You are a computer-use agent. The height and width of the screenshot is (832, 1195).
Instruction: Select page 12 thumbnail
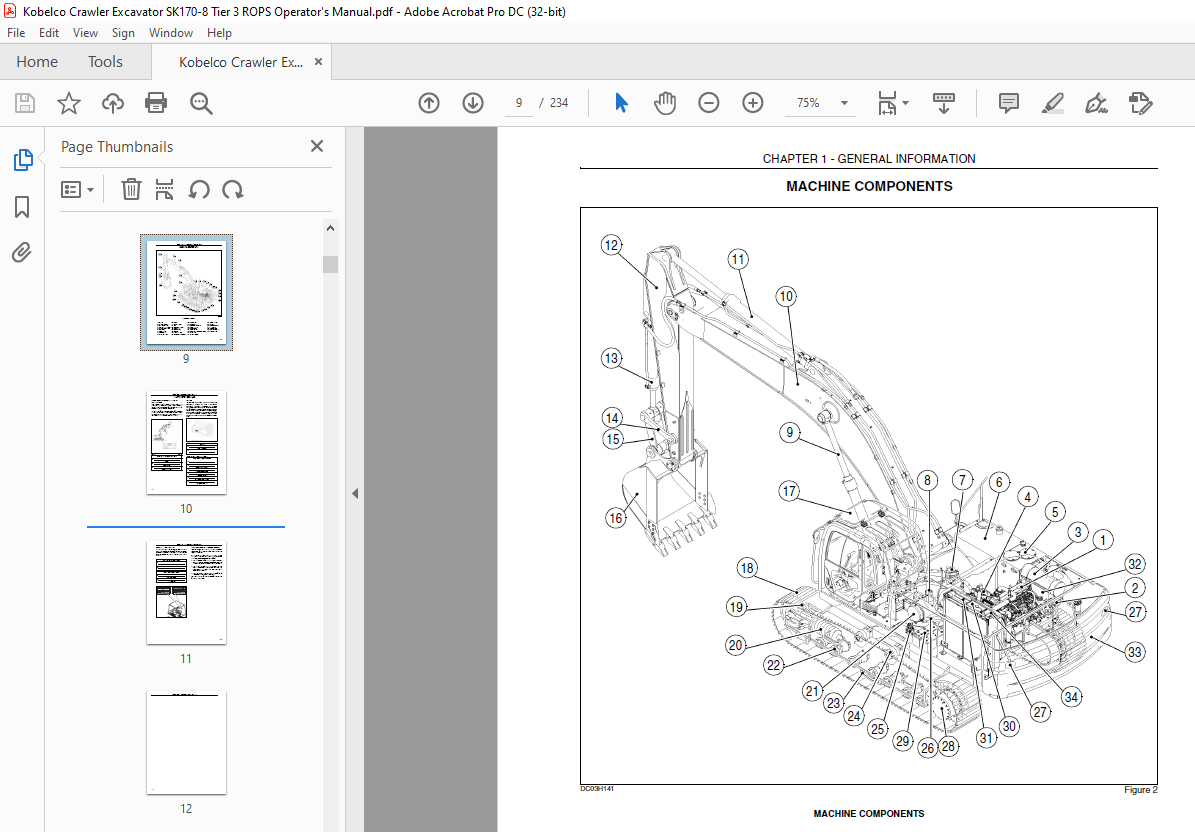[186, 743]
